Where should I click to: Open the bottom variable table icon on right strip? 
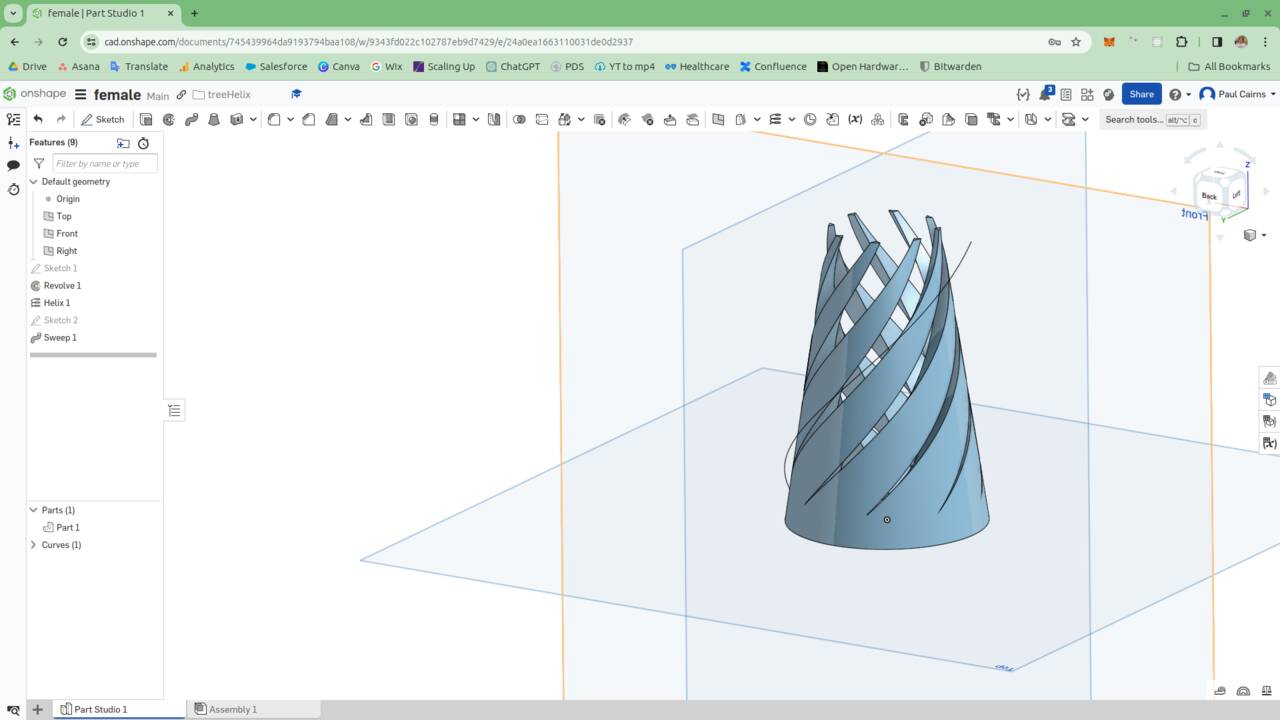pyautogui.click(x=1270, y=443)
